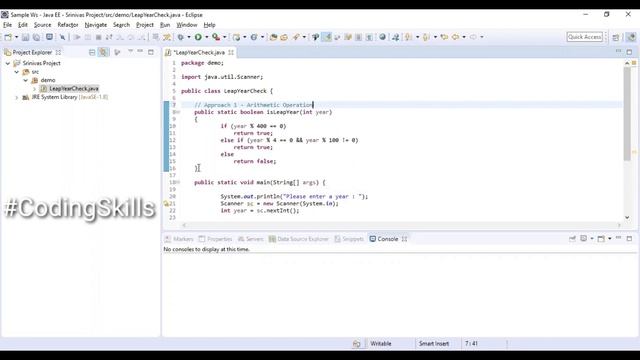
Task: Click the warning marker on line 21
Action: [166, 203]
